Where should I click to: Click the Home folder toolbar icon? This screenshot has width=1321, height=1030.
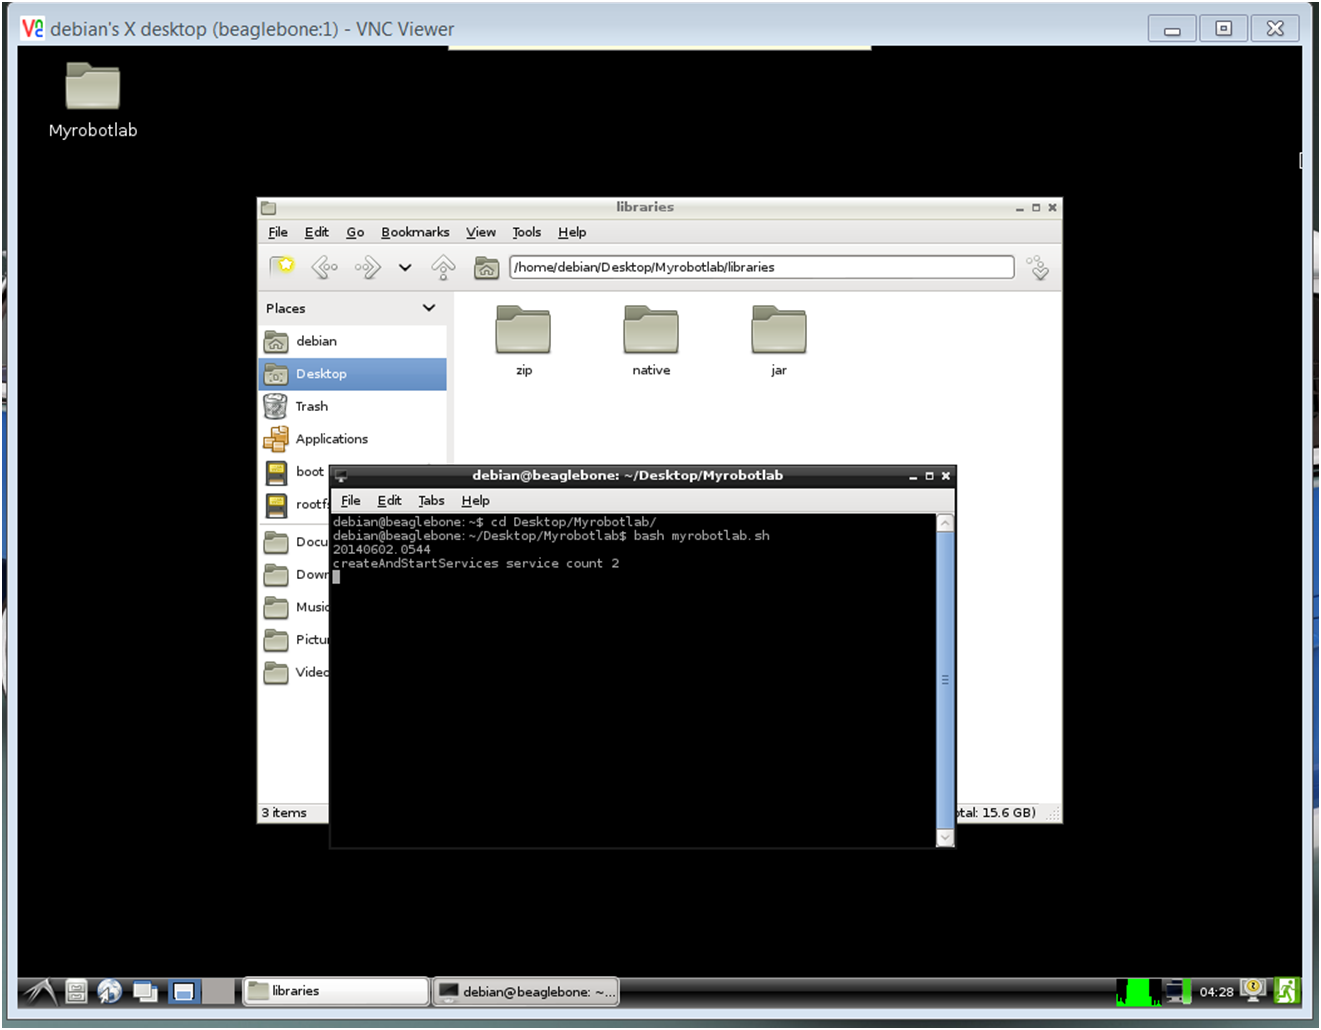coord(486,267)
